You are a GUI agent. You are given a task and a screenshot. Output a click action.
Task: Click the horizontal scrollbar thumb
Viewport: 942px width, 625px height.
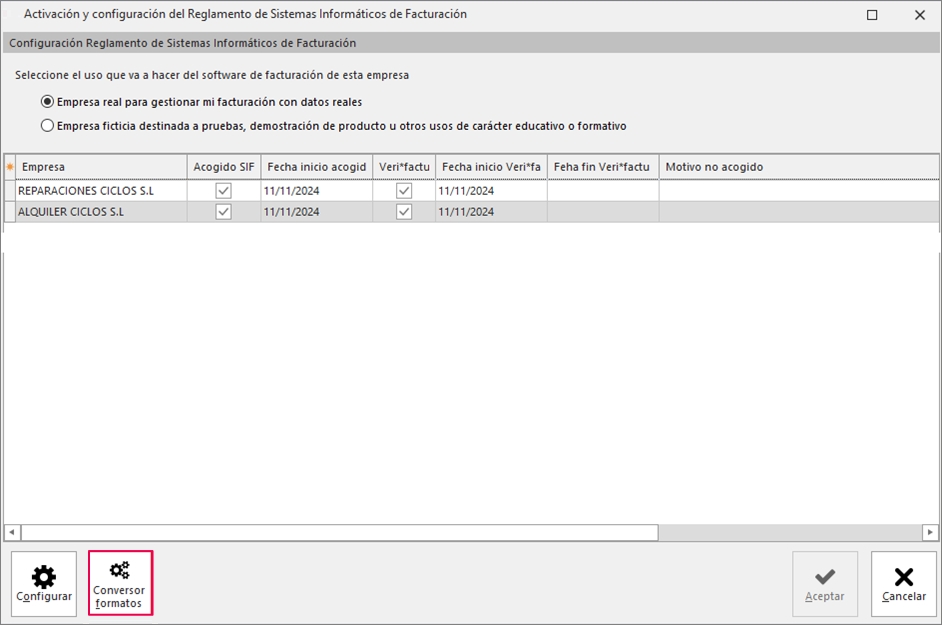tap(339, 532)
